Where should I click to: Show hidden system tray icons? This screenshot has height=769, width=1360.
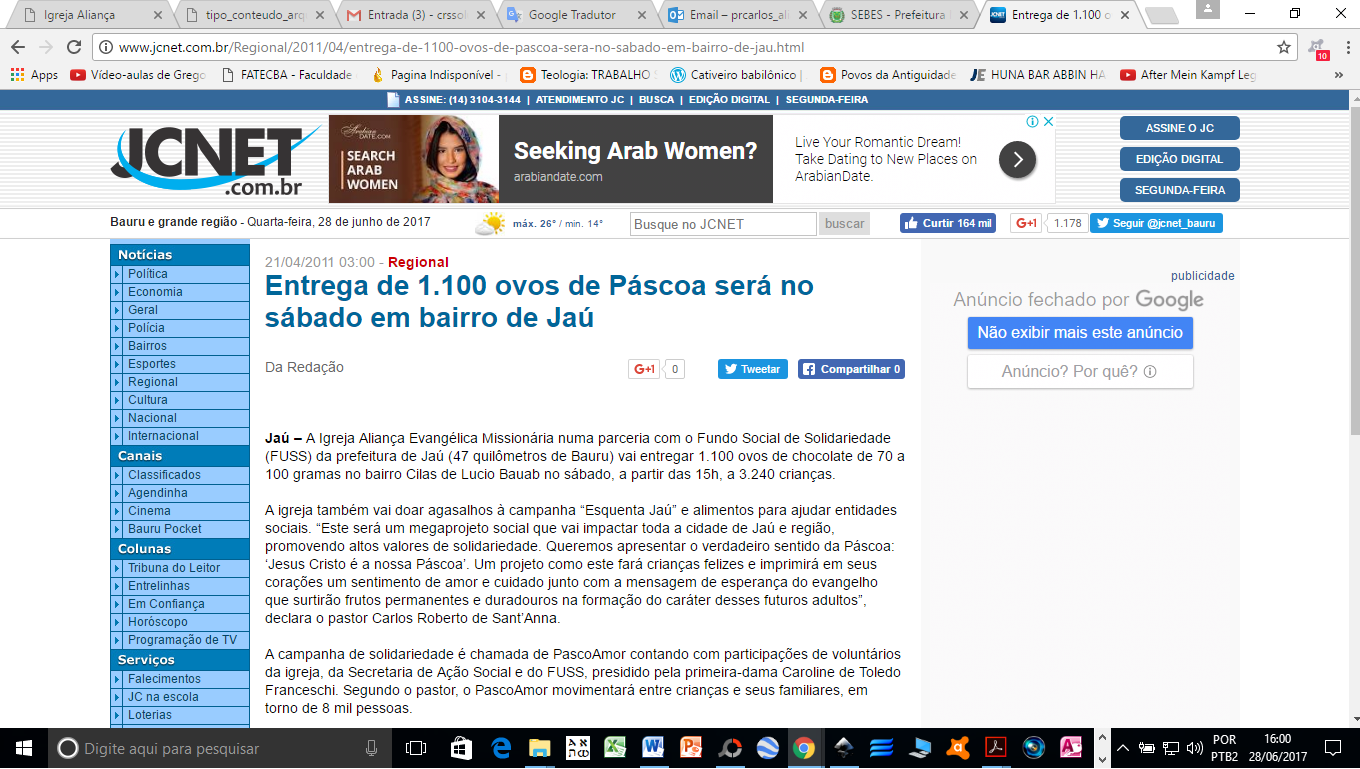coord(1123,748)
